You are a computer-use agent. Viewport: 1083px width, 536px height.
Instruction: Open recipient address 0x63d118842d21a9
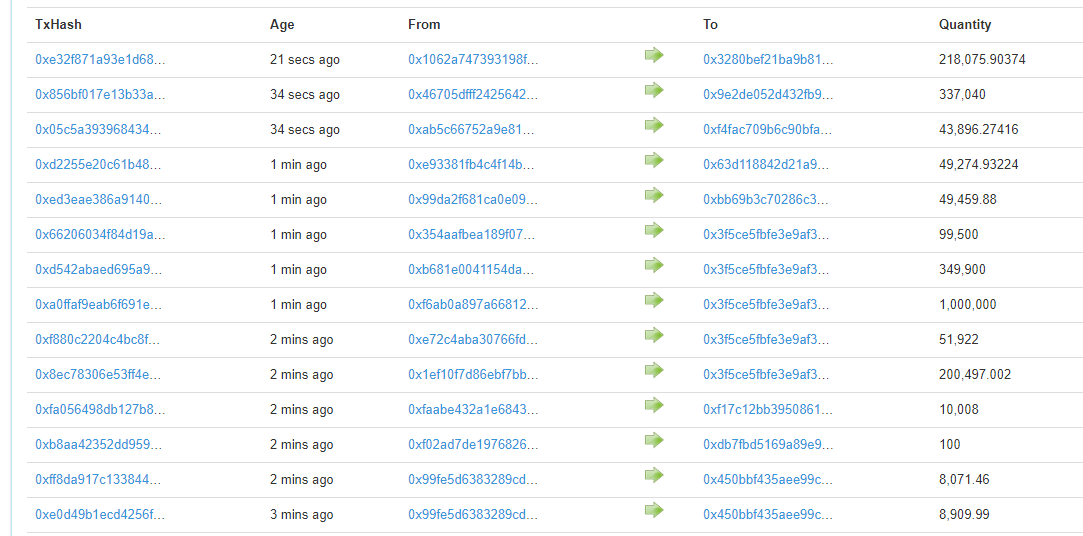(x=767, y=165)
